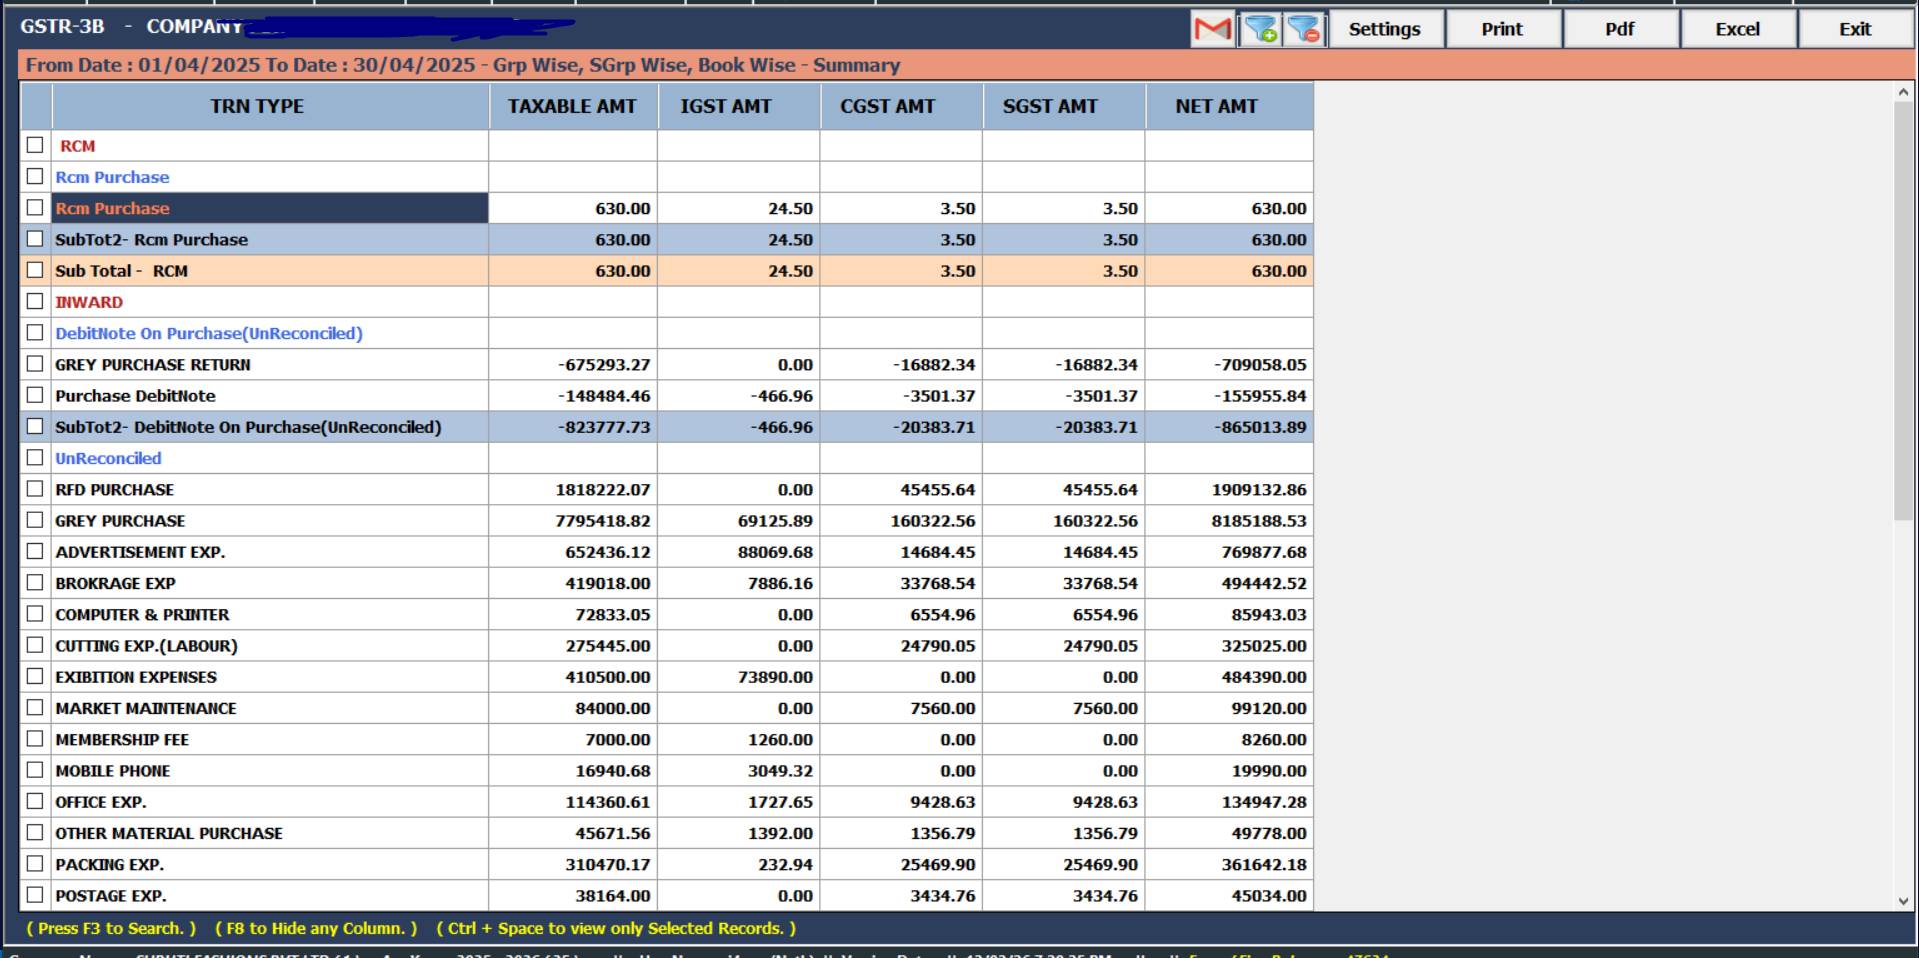This screenshot has height=958, width=1919.
Task: Click the TRN TYPE column header
Action: (x=257, y=106)
